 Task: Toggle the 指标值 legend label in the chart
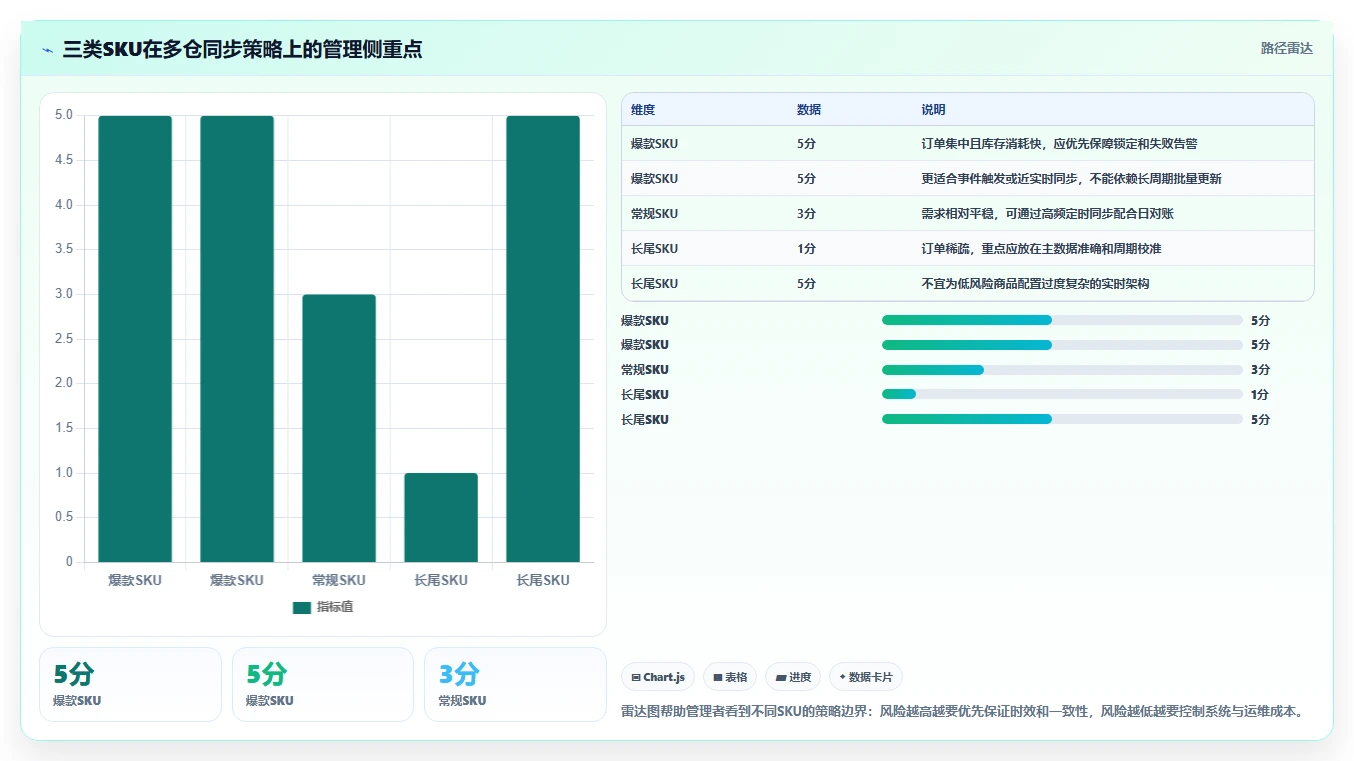click(335, 608)
